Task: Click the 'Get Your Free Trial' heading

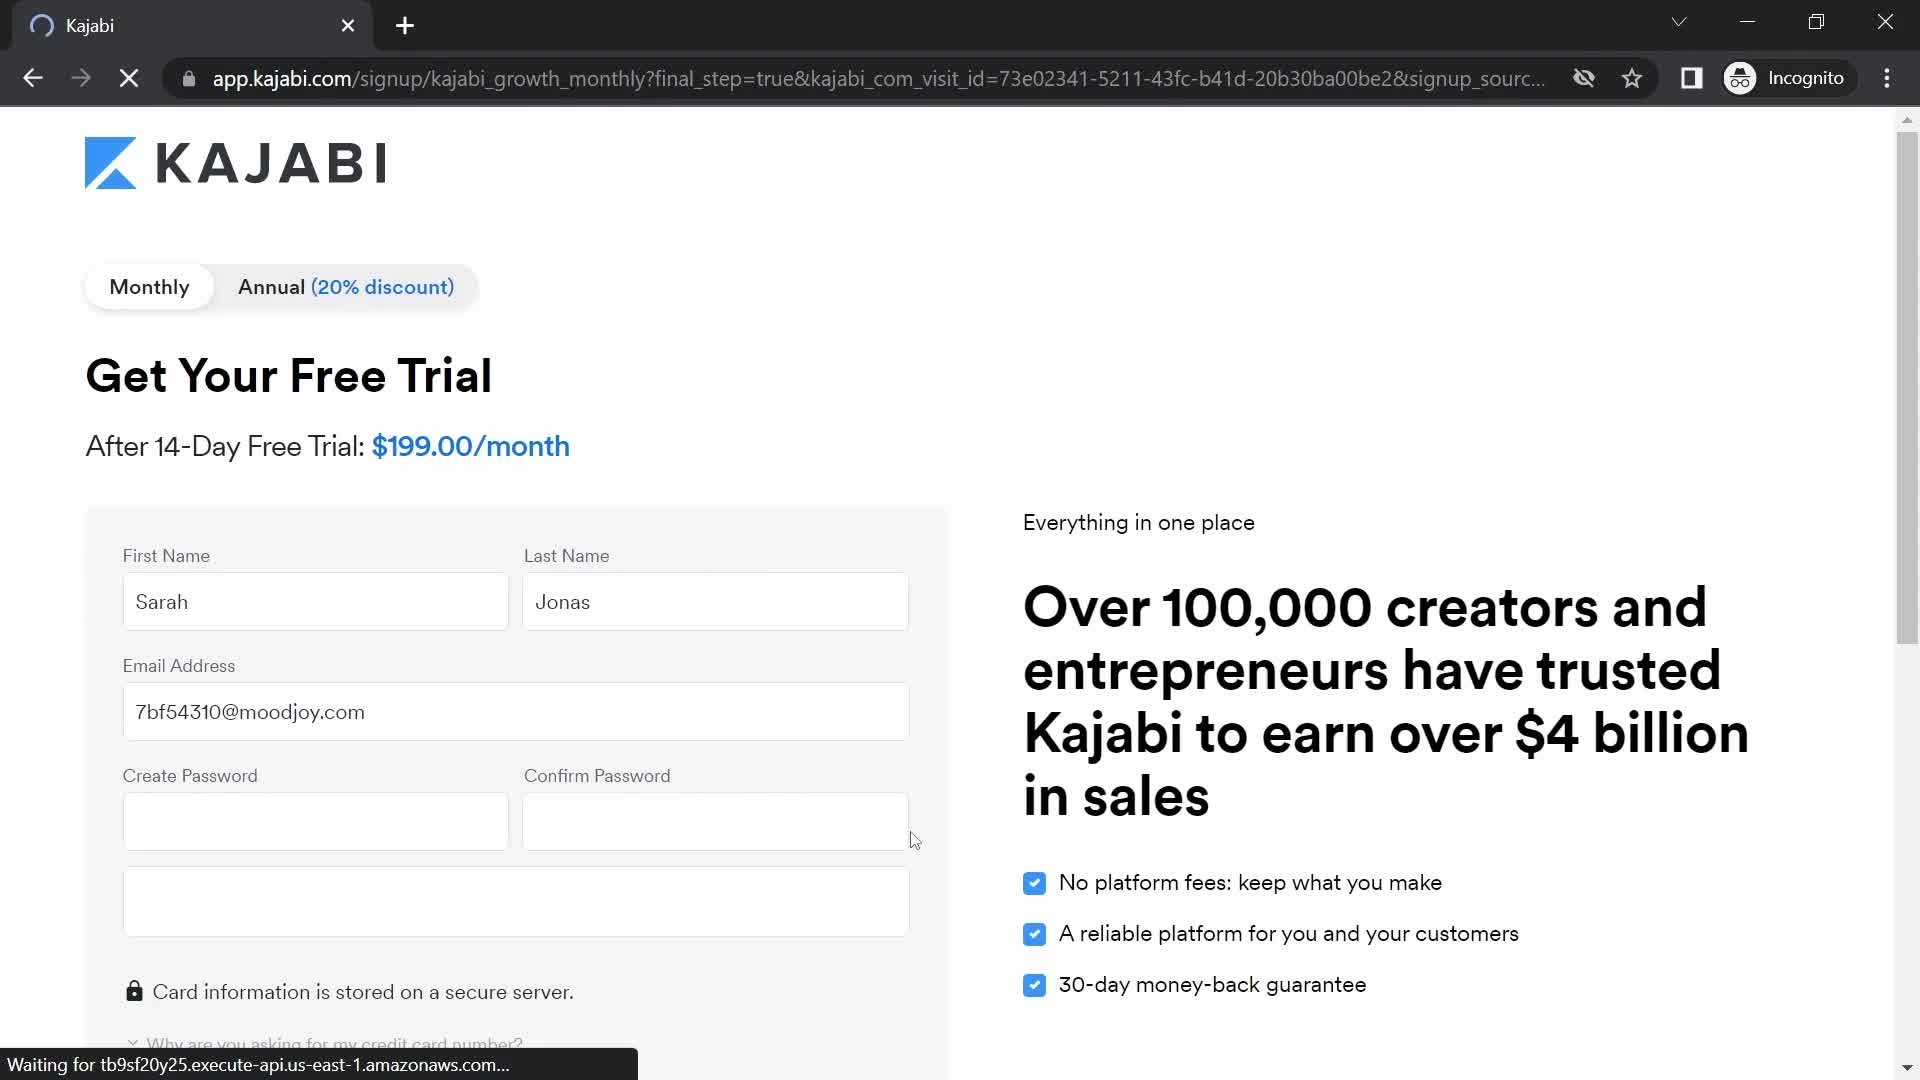Action: (x=288, y=376)
